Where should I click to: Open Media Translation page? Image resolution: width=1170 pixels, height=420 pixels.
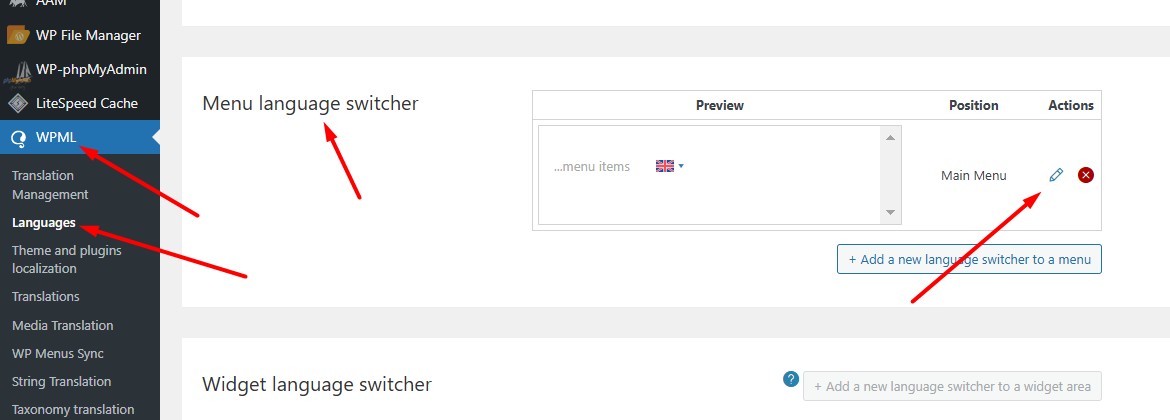tap(63, 325)
